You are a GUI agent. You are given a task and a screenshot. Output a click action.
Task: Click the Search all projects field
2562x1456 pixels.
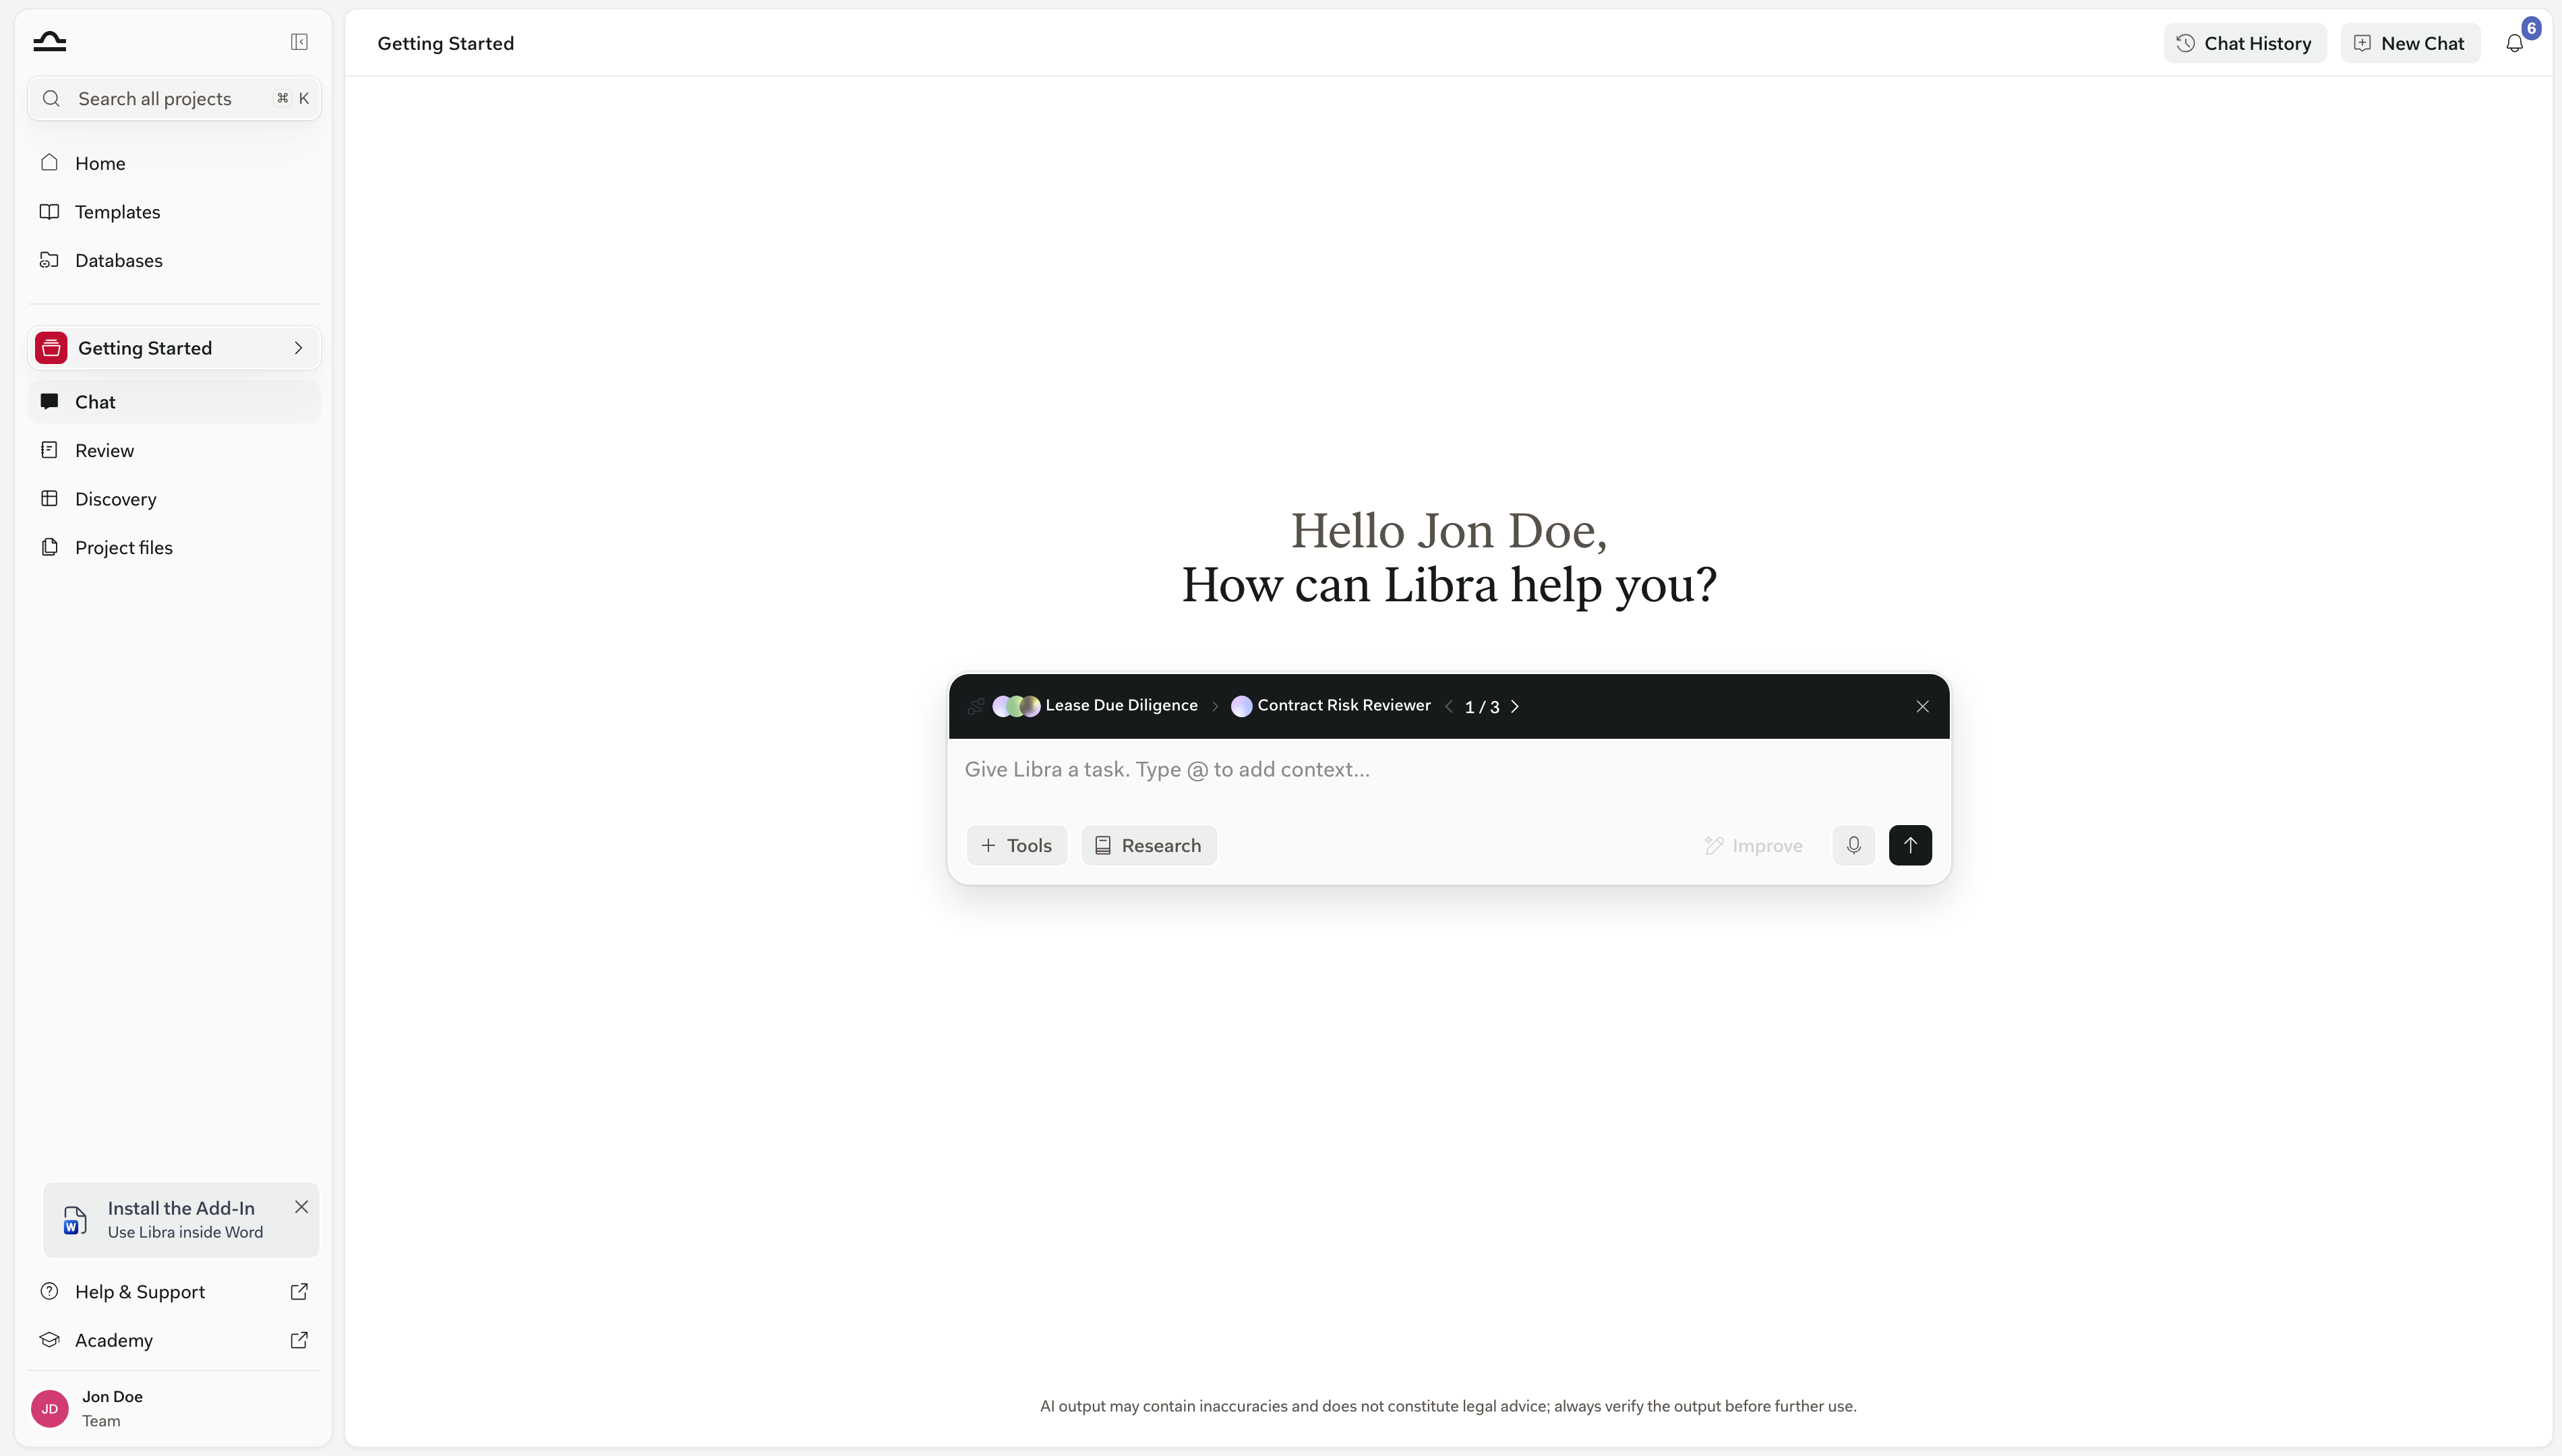[x=174, y=98]
